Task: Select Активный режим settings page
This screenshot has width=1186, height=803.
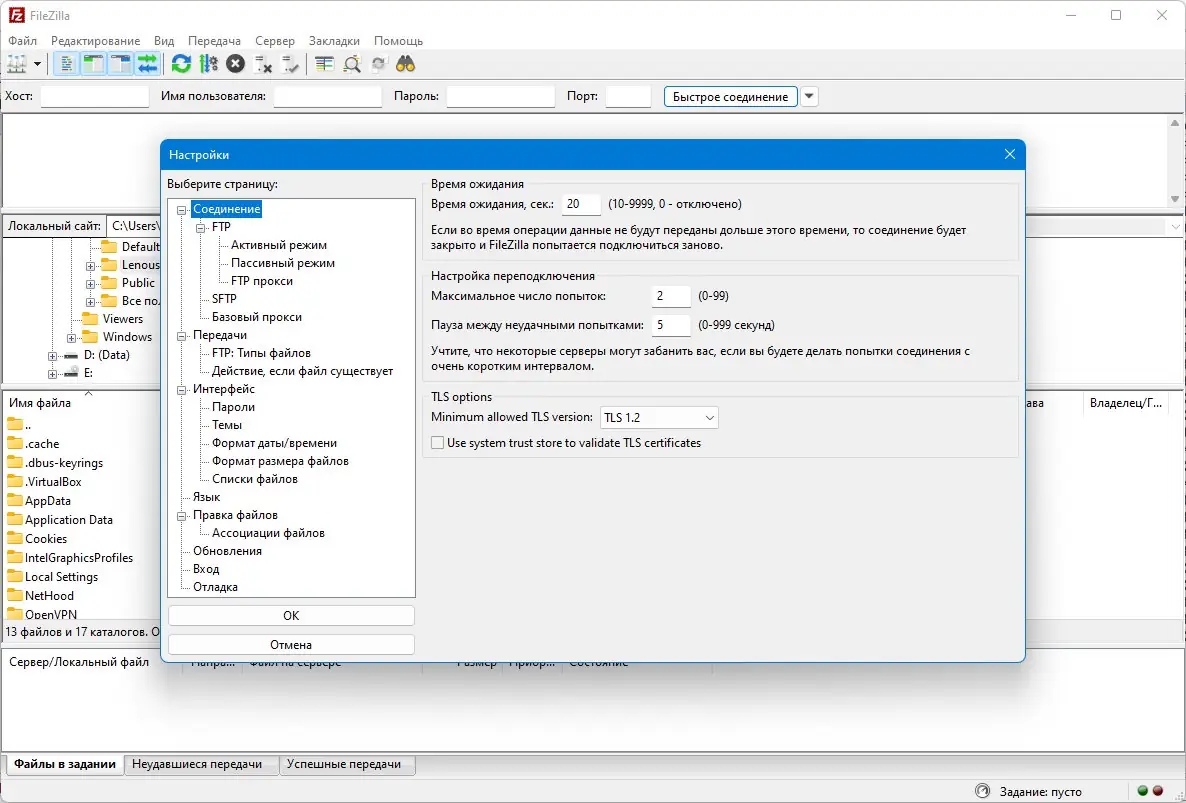Action: pyautogui.click(x=279, y=245)
